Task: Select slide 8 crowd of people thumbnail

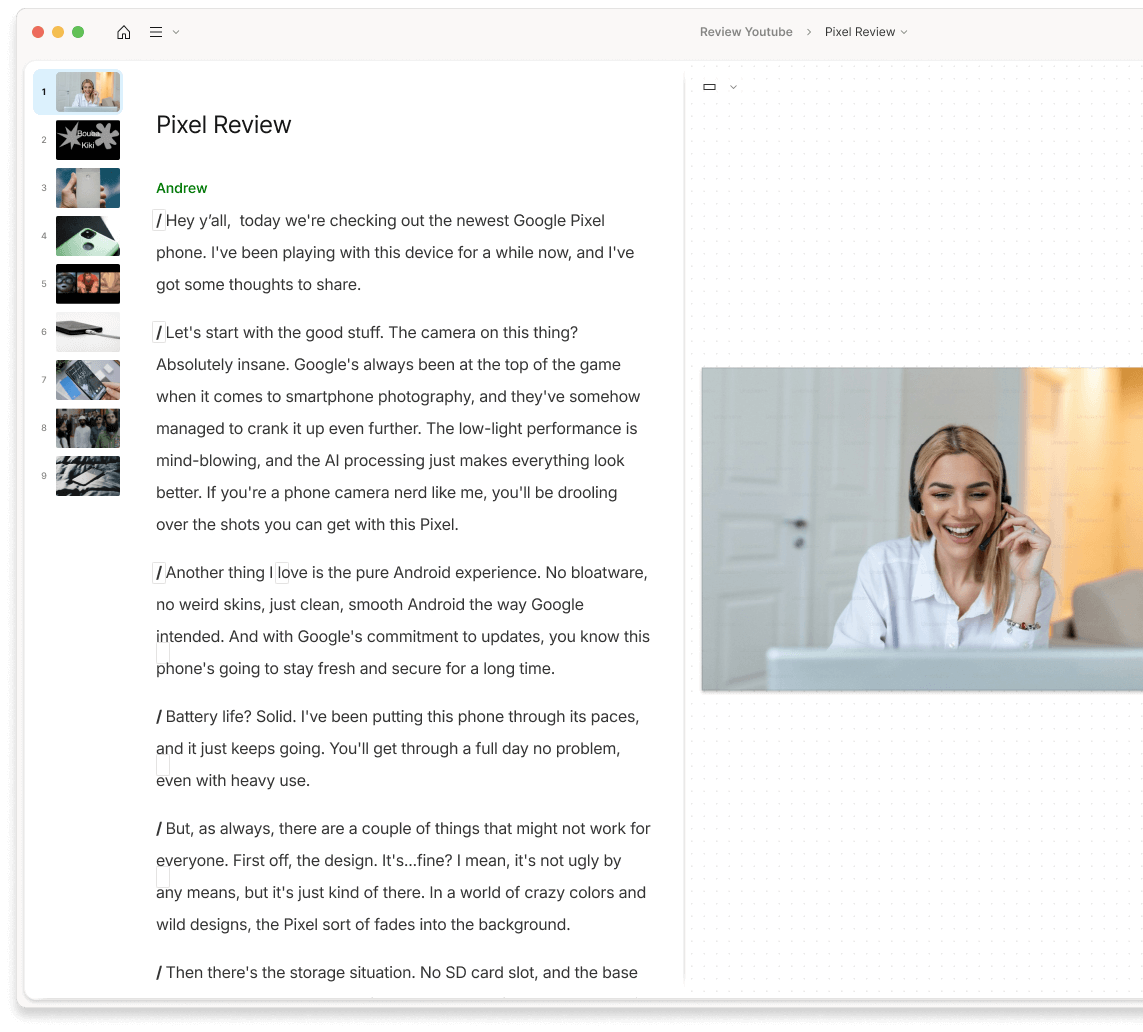Action: pyautogui.click(x=88, y=429)
